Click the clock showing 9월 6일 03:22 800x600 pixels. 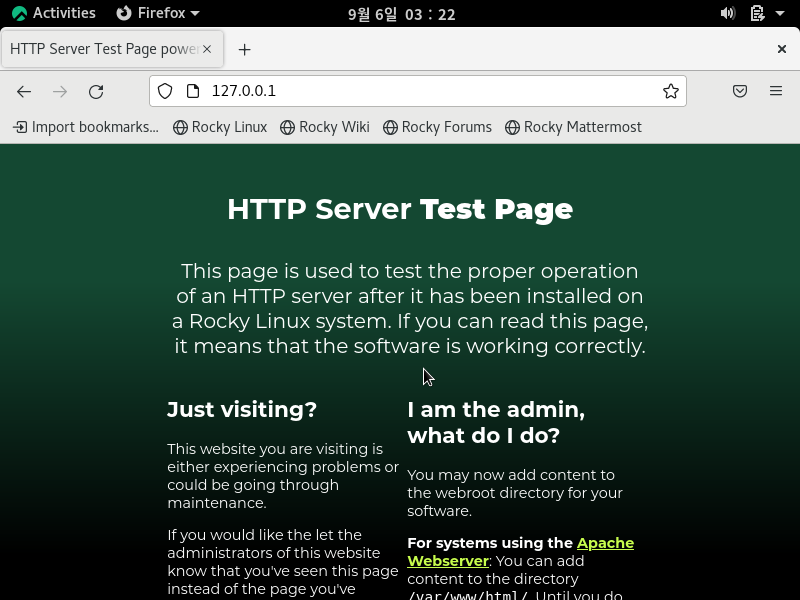(401, 14)
